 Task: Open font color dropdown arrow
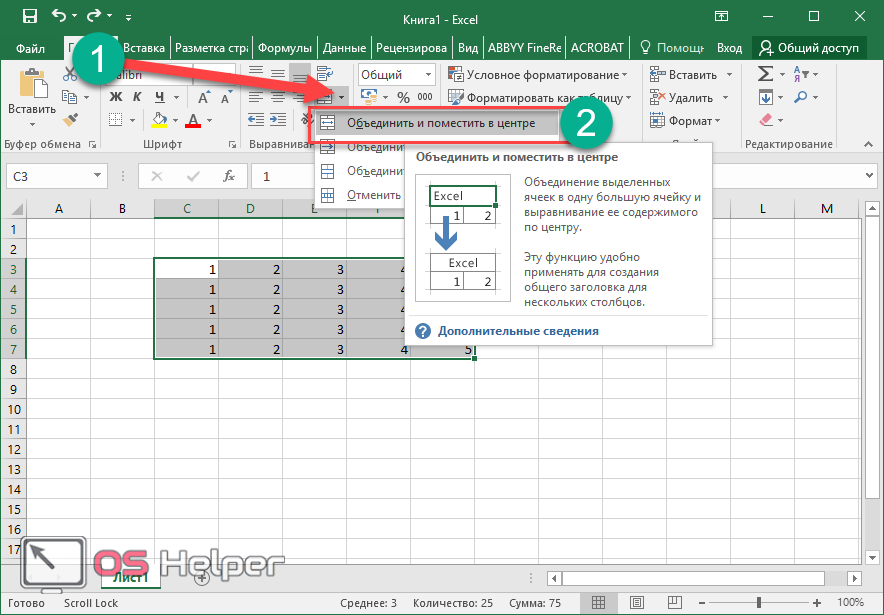coord(210,120)
